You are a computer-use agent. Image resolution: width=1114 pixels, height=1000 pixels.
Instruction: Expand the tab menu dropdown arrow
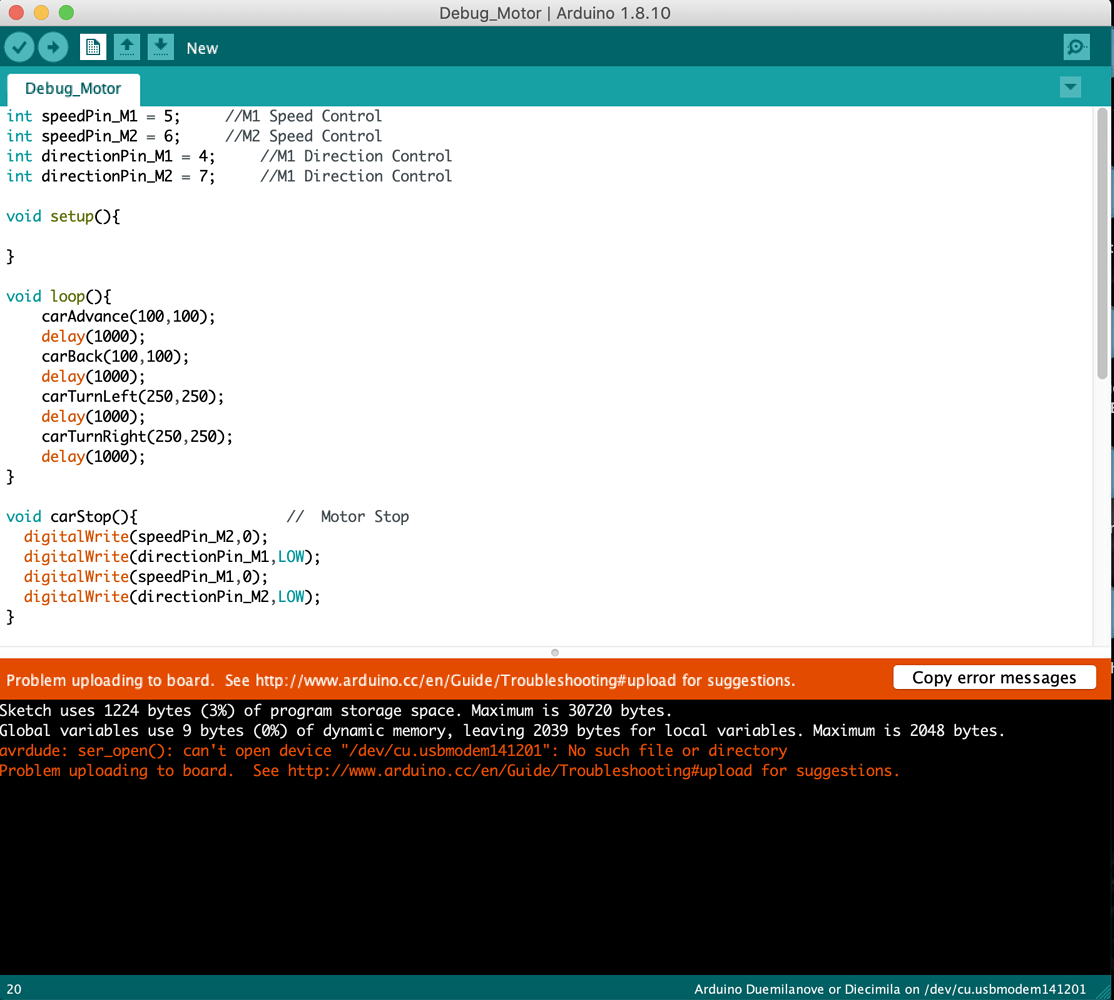coord(1070,87)
